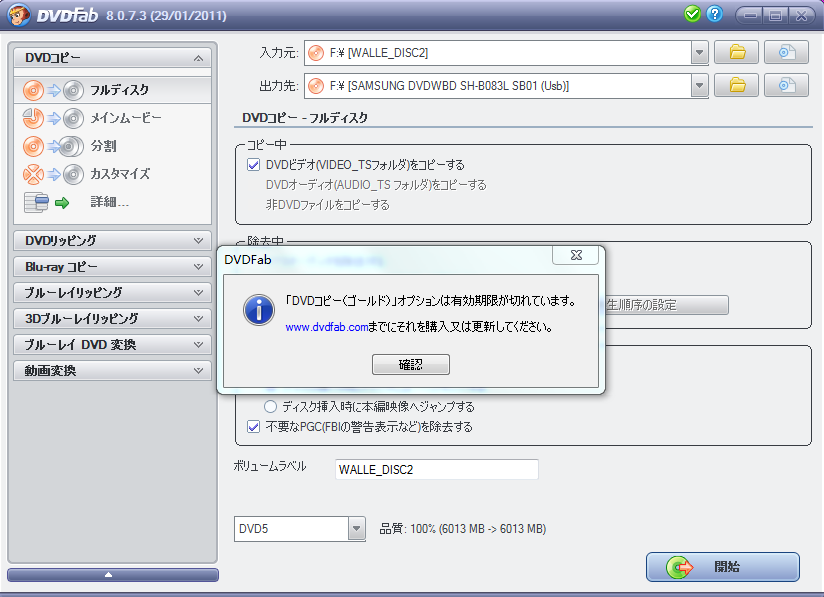Choose the カスタマイズ copy mode
Viewport: 824px width, 597px height.
[112, 174]
